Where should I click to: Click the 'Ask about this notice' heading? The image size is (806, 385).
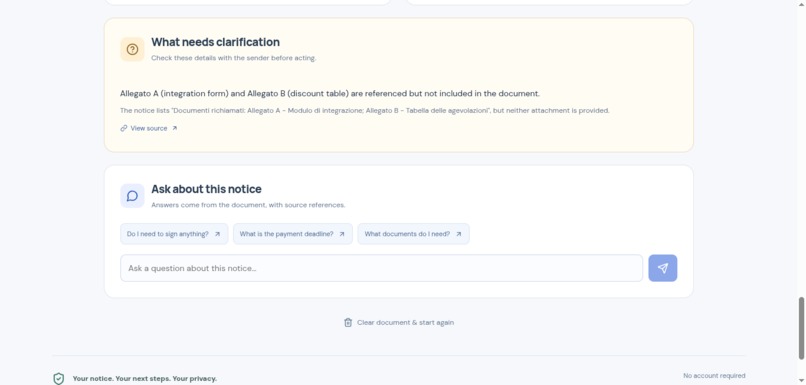point(206,189)
